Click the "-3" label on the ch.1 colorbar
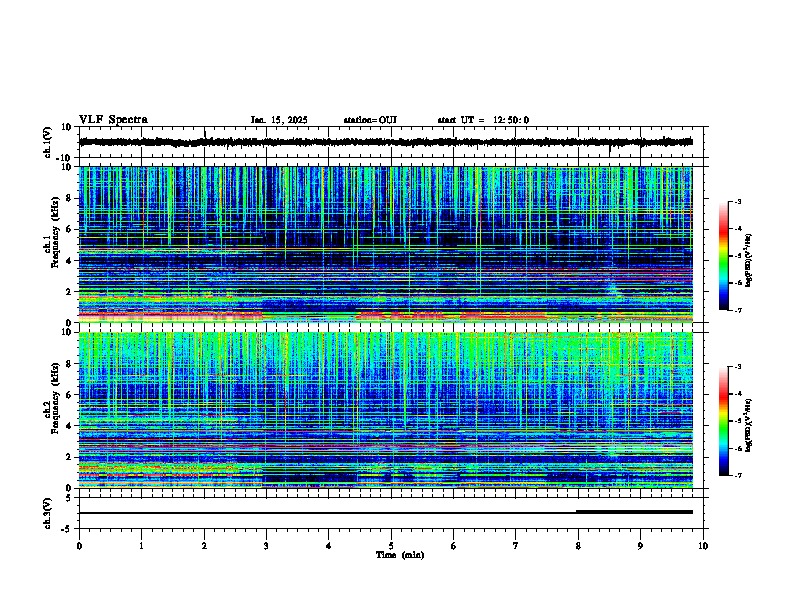The height and width of the screenshot is (612, 792). click(737, 202)
